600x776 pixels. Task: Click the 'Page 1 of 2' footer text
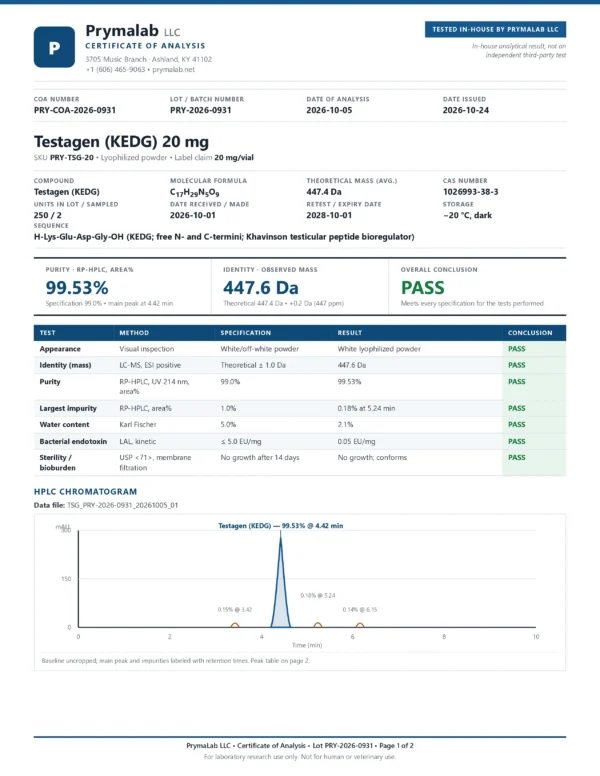397,746
